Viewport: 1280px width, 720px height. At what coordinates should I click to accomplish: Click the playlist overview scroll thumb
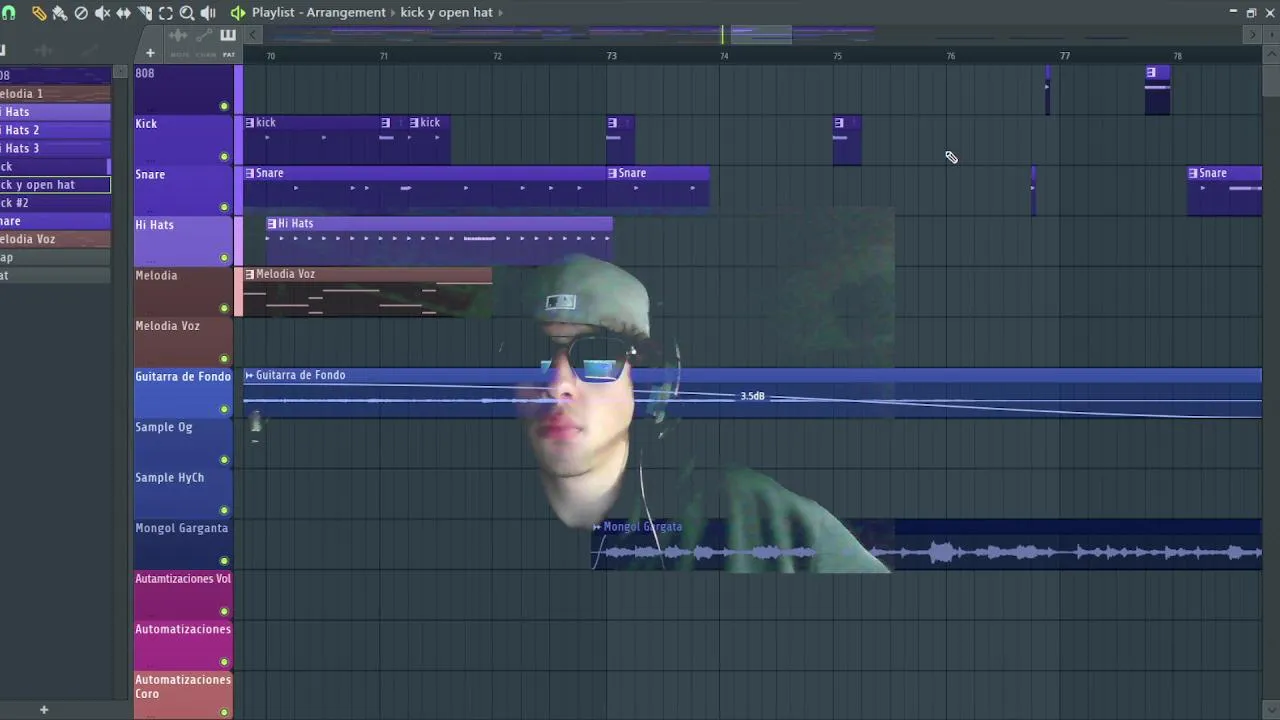[x=760, y=35]
